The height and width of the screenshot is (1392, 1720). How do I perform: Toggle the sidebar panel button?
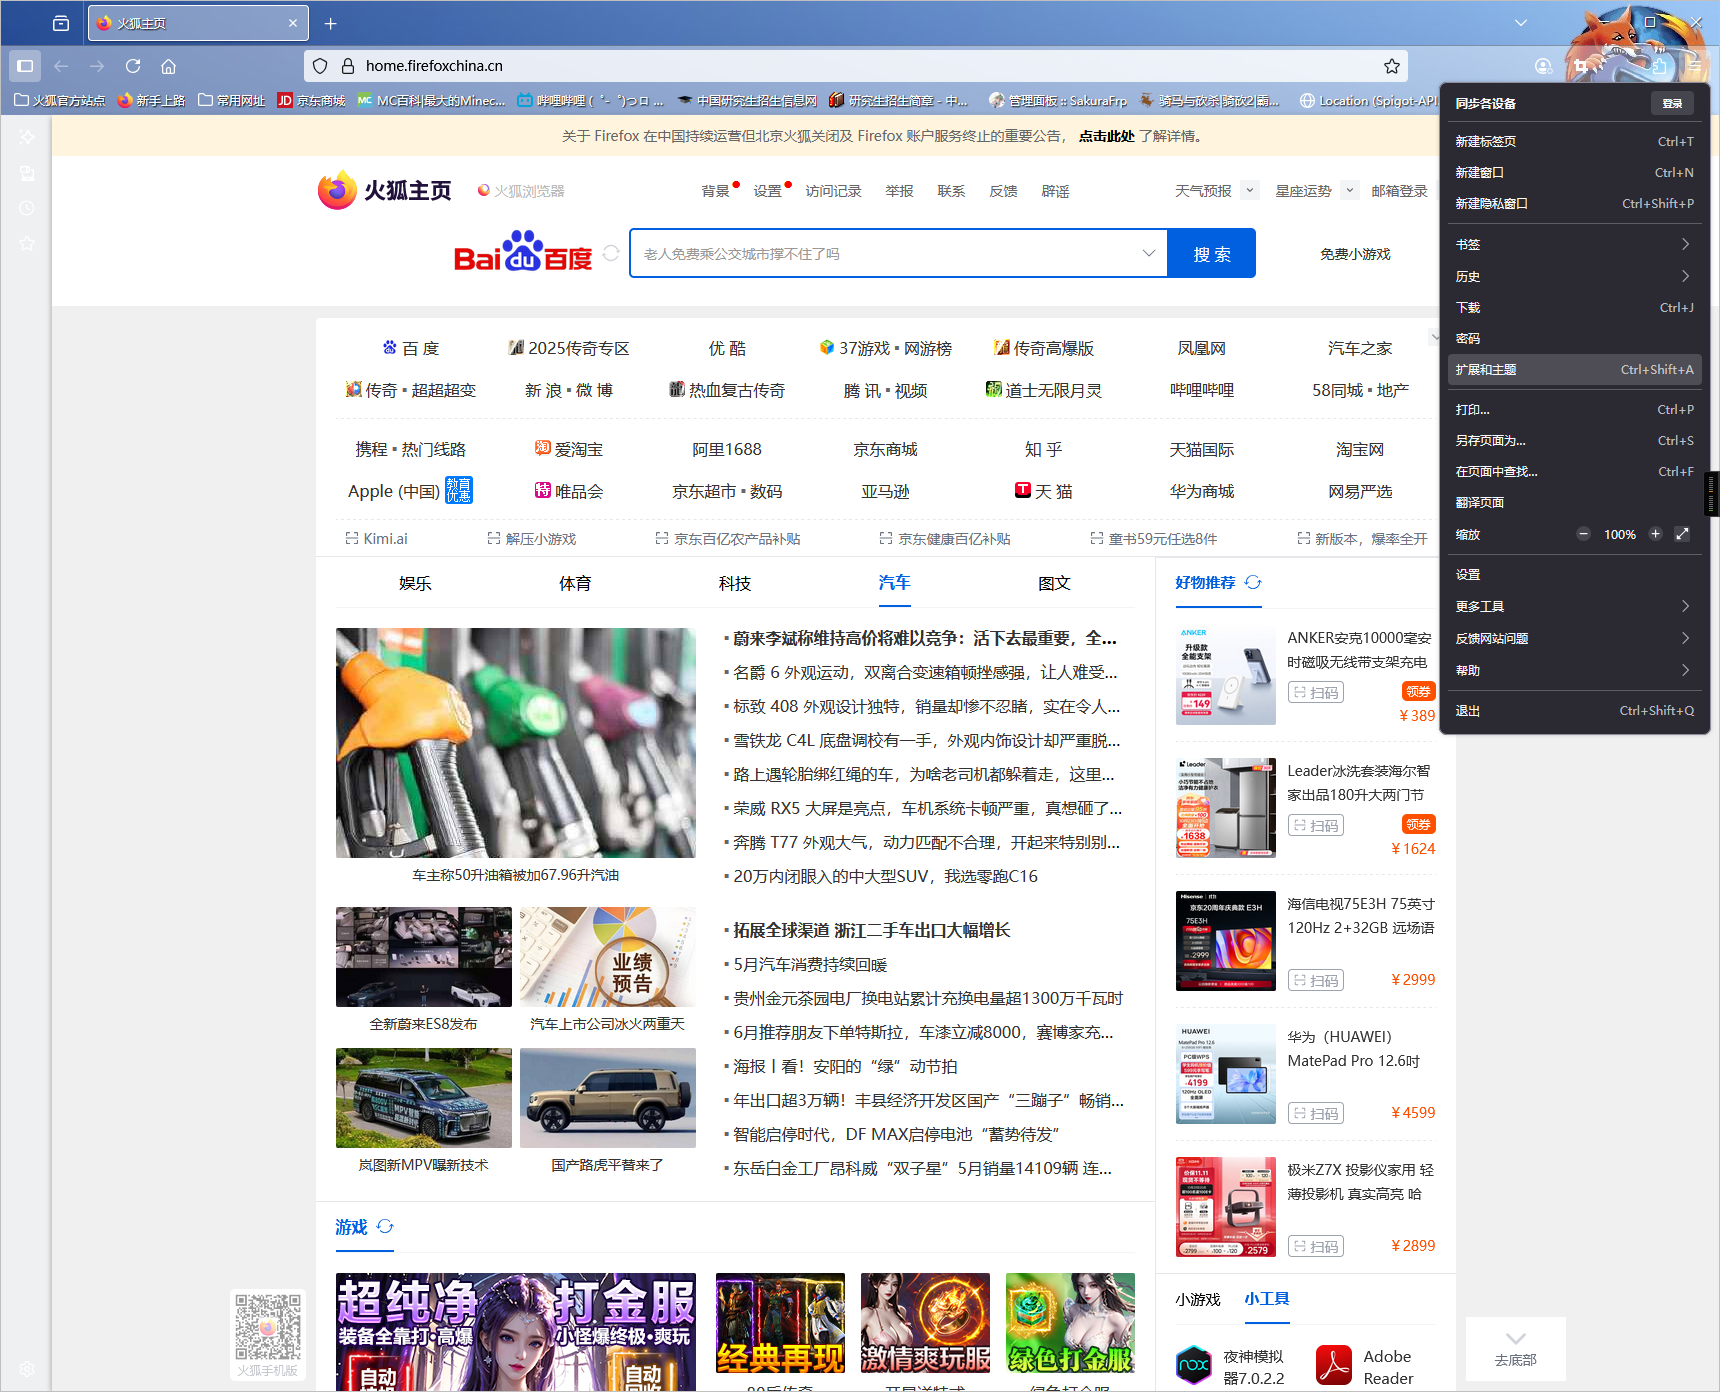(25, 66)
